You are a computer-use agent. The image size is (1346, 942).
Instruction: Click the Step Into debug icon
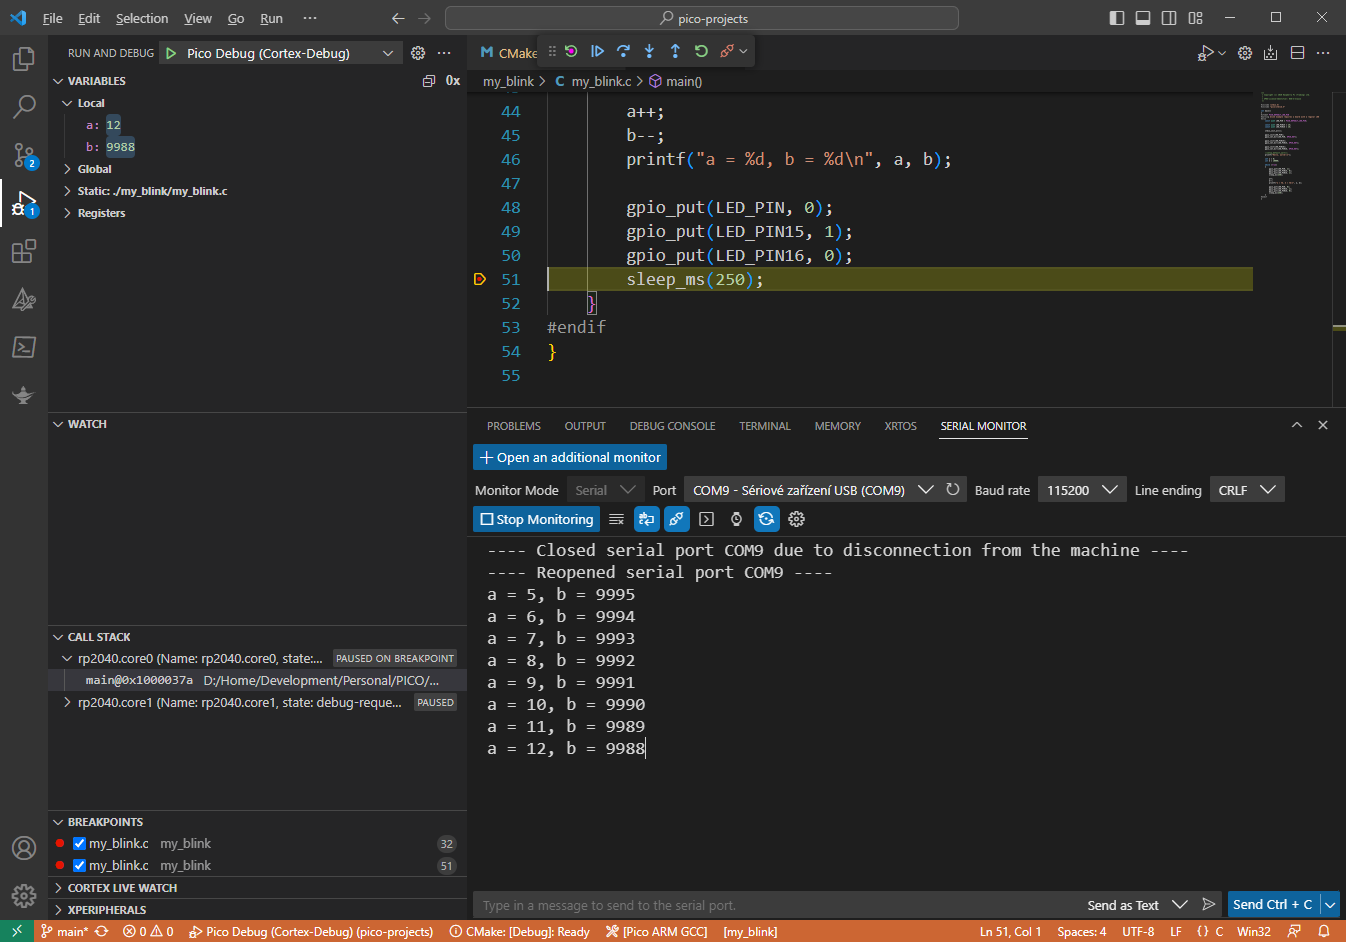tap(649, 51)
